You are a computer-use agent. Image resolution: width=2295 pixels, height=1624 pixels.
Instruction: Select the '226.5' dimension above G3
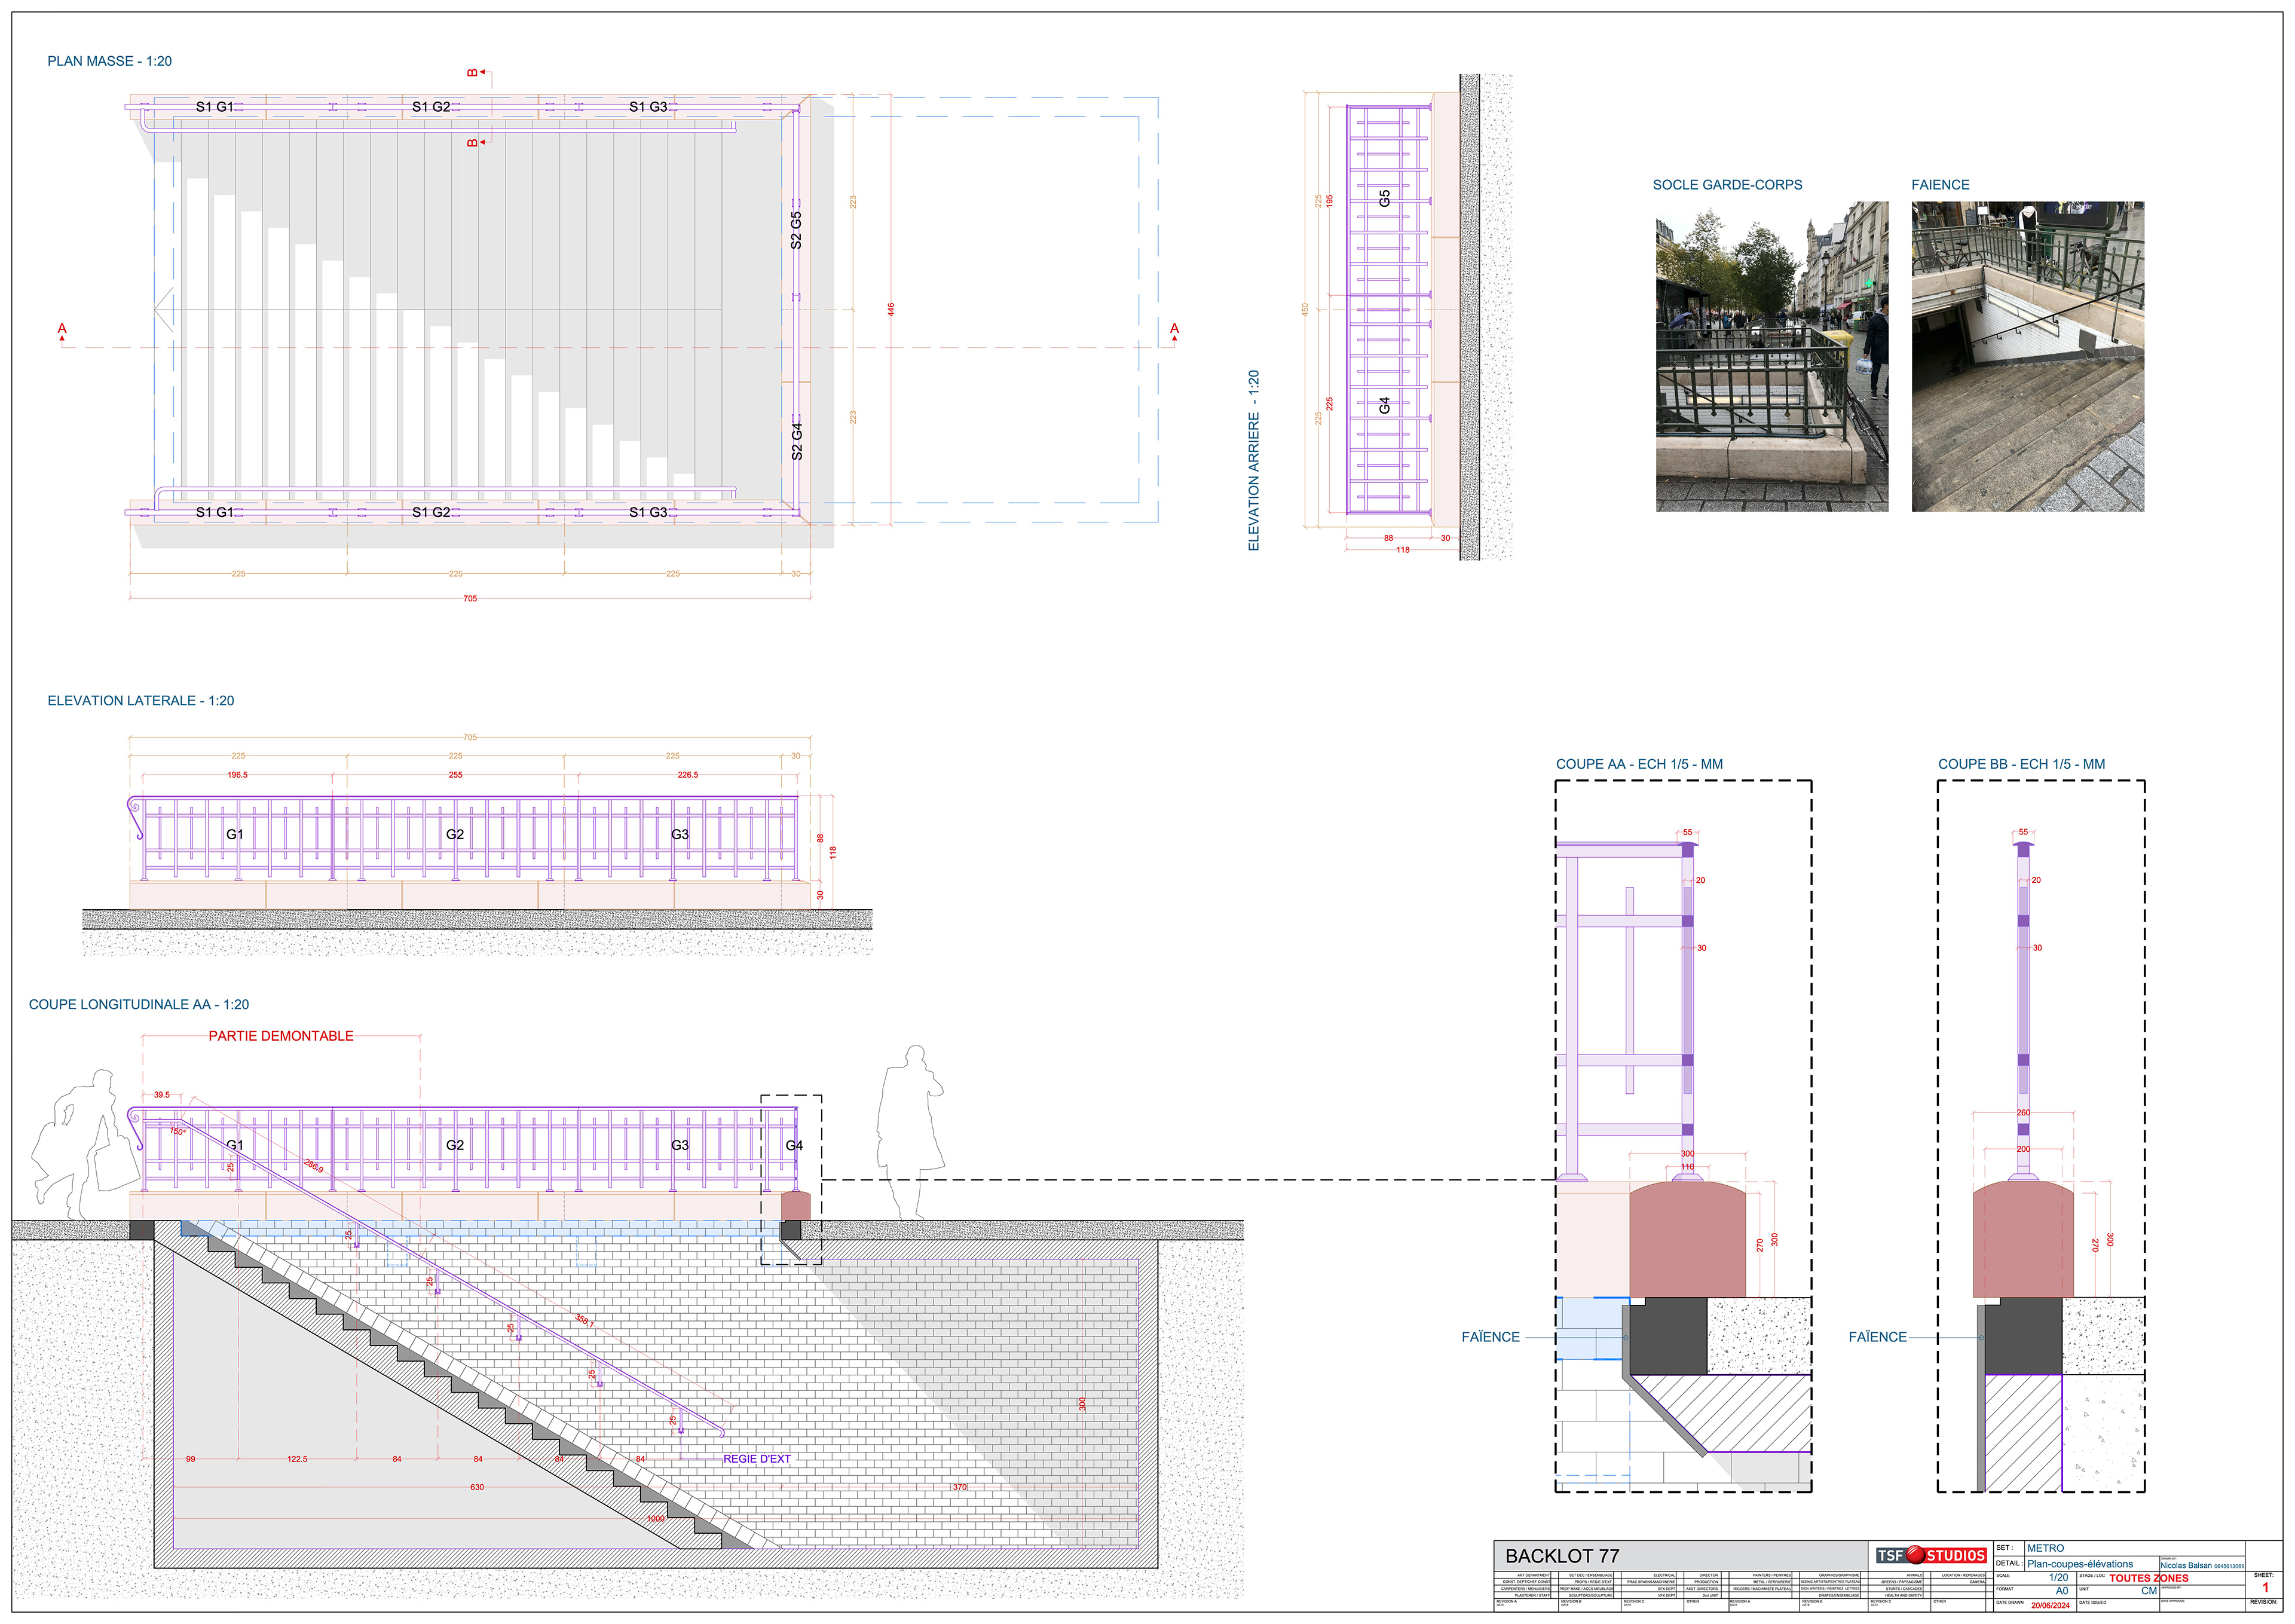pos(688,775)
